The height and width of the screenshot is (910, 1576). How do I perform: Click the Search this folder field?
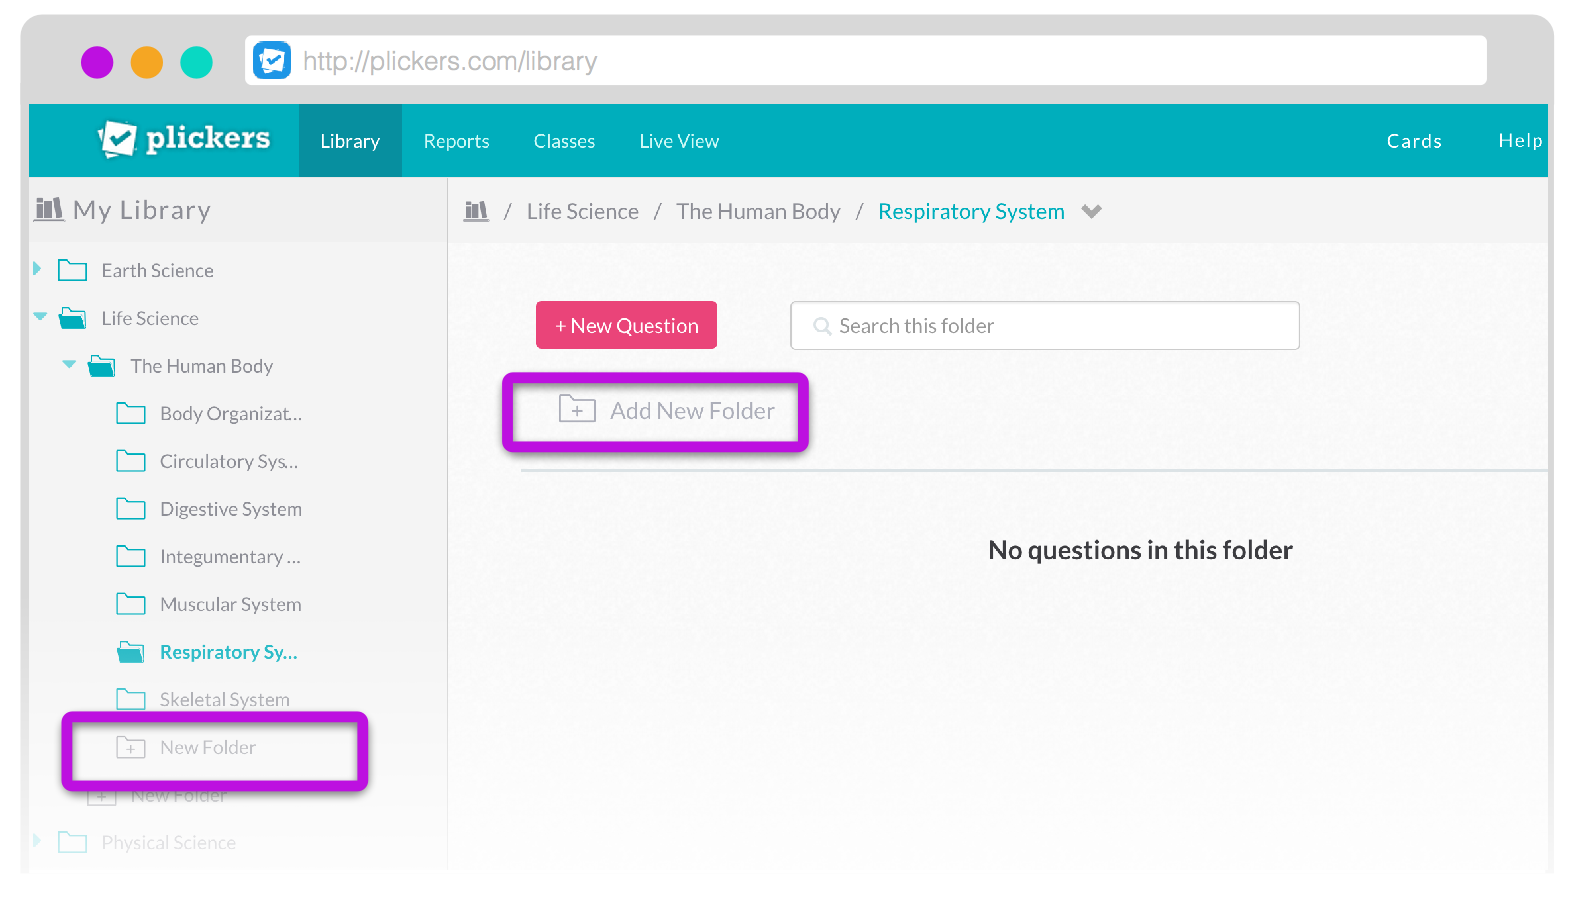(x=1045, y=326)
